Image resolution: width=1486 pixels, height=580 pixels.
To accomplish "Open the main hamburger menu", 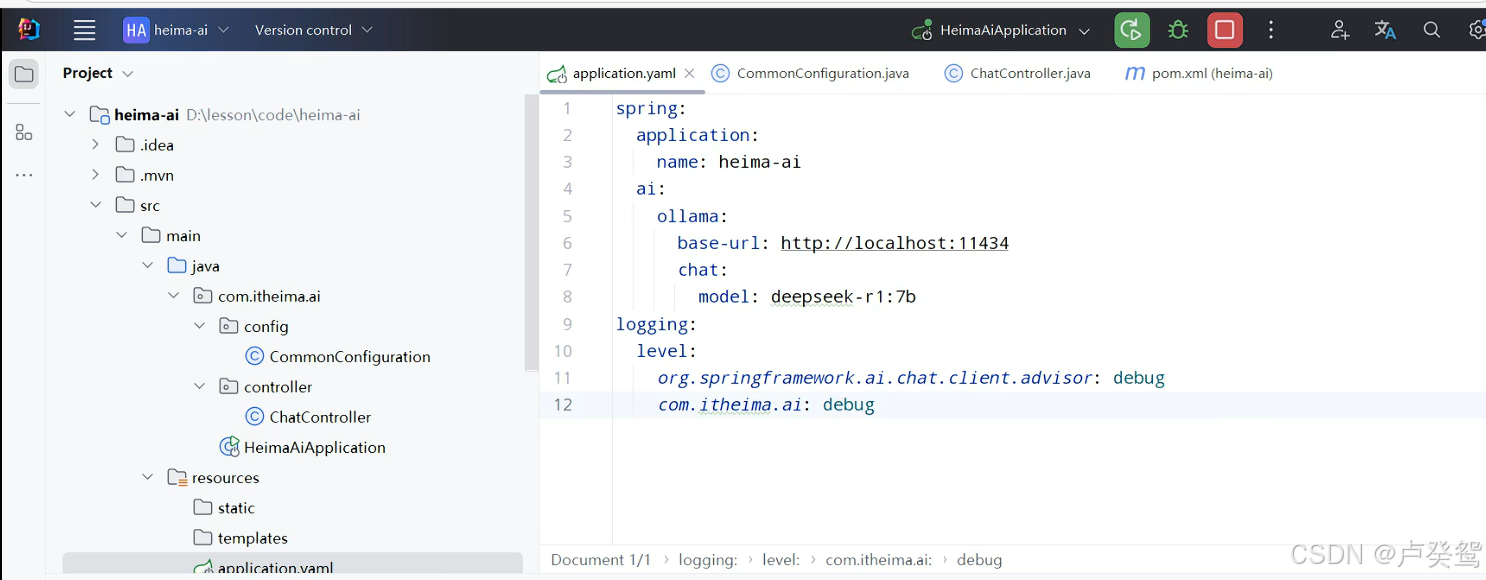I will tap(85, 30).
